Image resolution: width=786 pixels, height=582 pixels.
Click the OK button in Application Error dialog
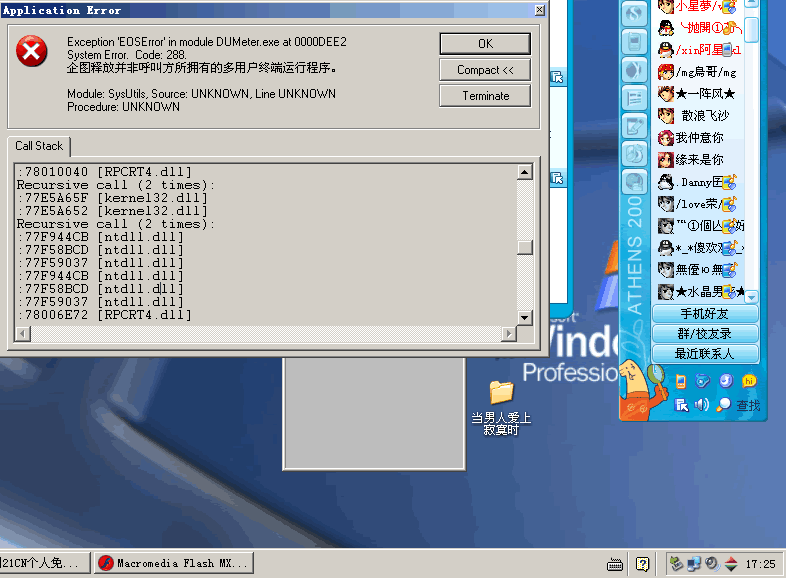pos(485,44)
